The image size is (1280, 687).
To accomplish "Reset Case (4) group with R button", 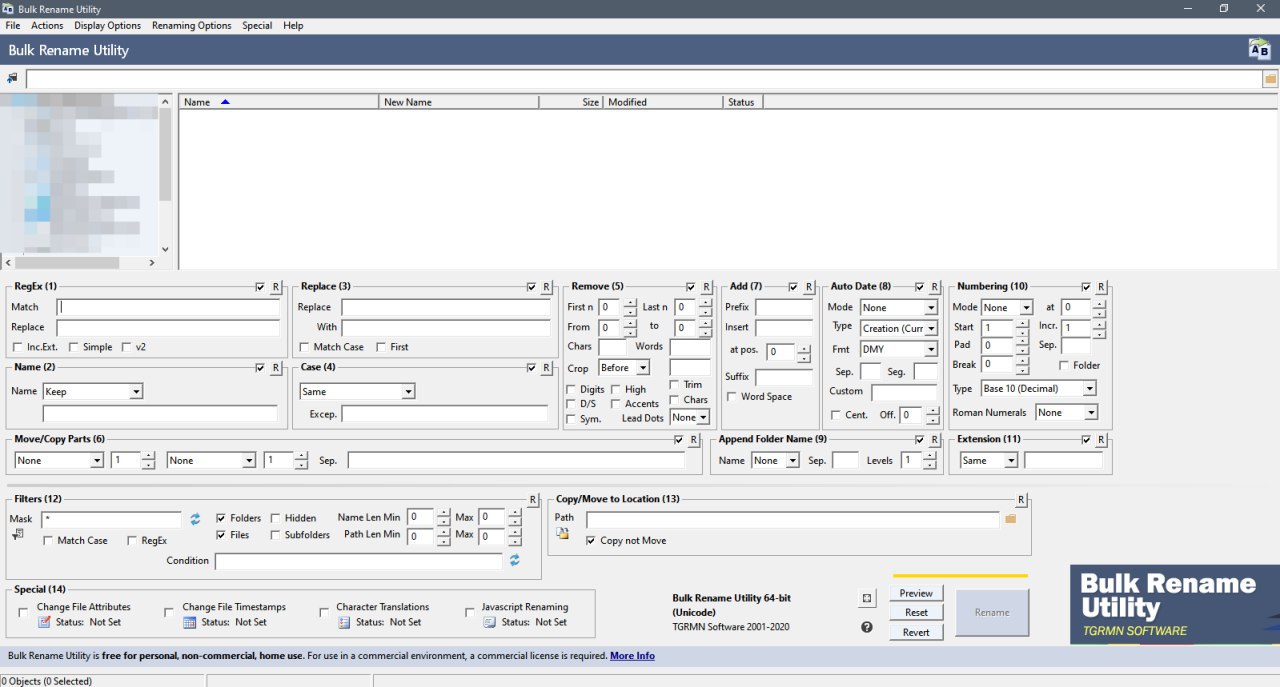I will click(547, 368).
